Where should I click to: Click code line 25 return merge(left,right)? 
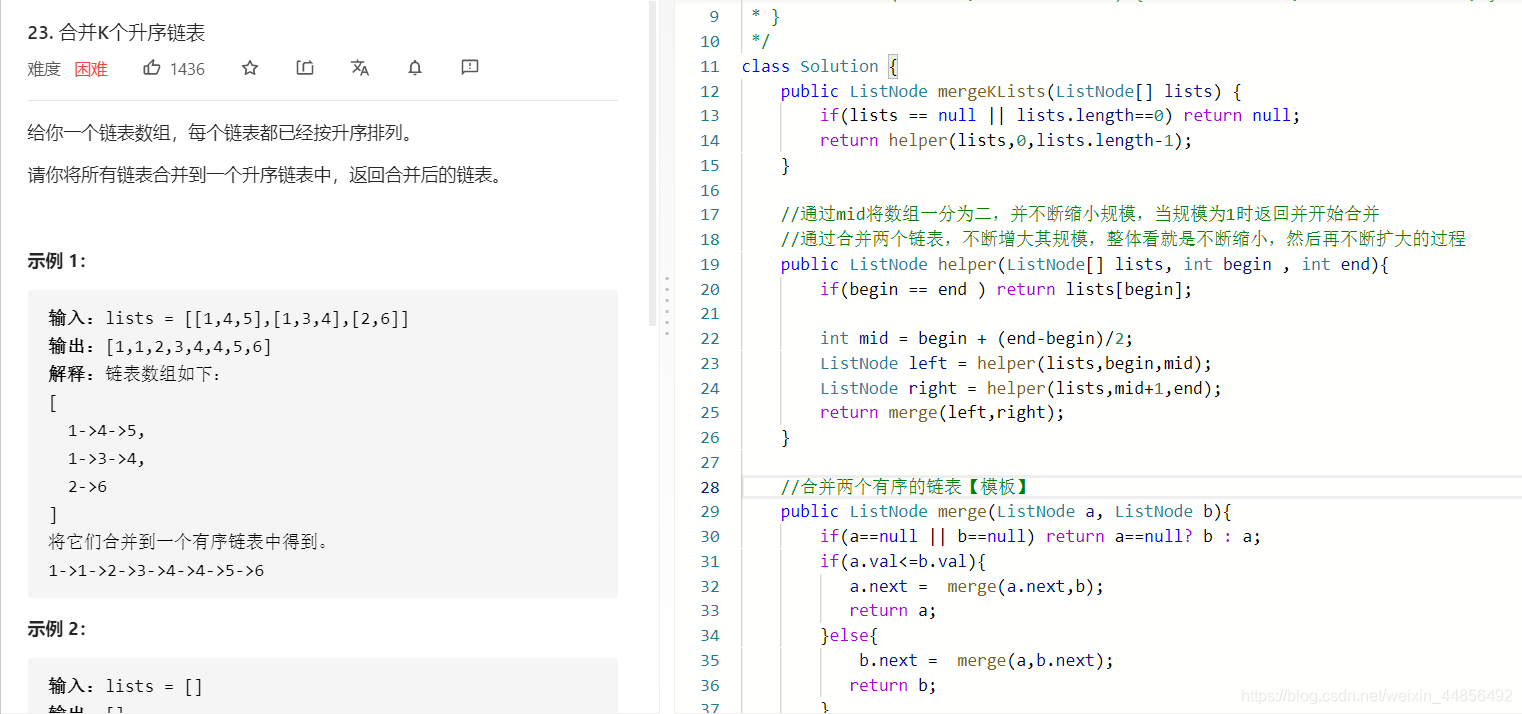pos(942,412)
